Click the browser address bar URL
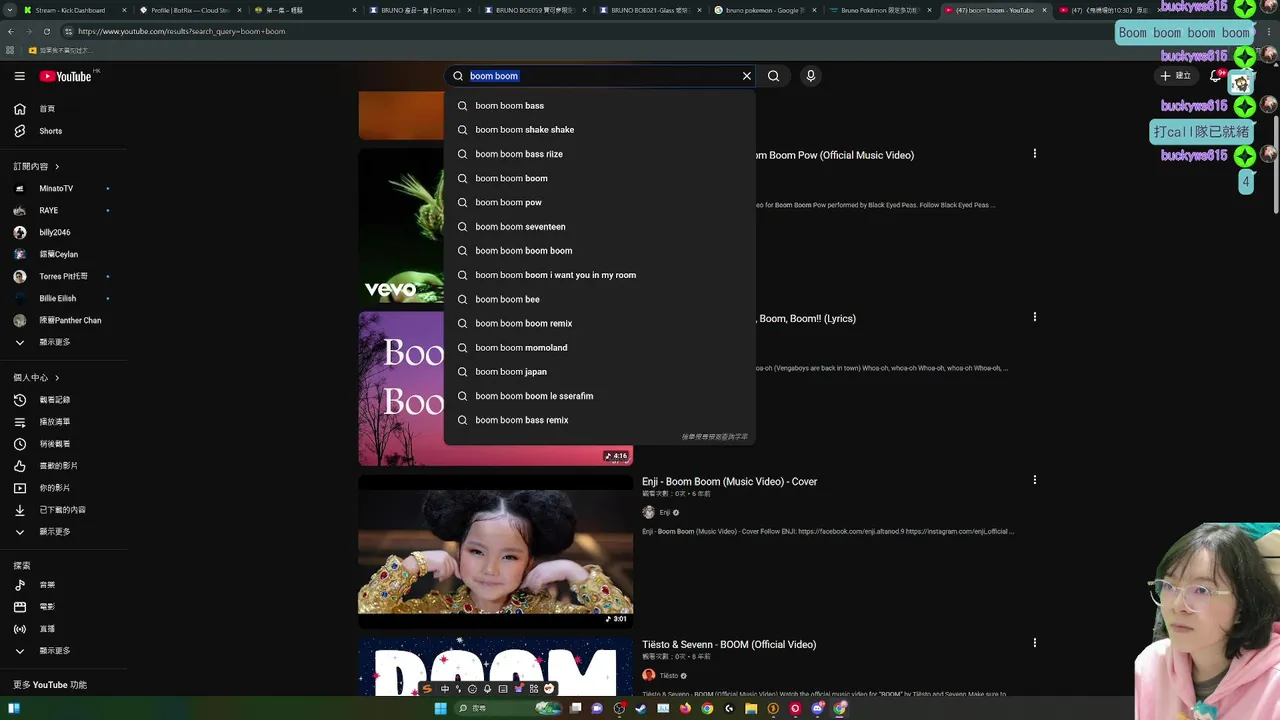The height and width of the screenshot is (720, 1280). point(181,31)
